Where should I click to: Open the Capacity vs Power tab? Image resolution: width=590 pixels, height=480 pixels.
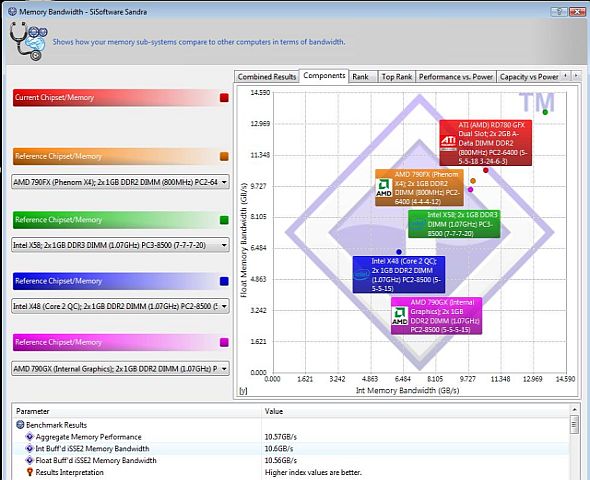click(x=529, y=77)
